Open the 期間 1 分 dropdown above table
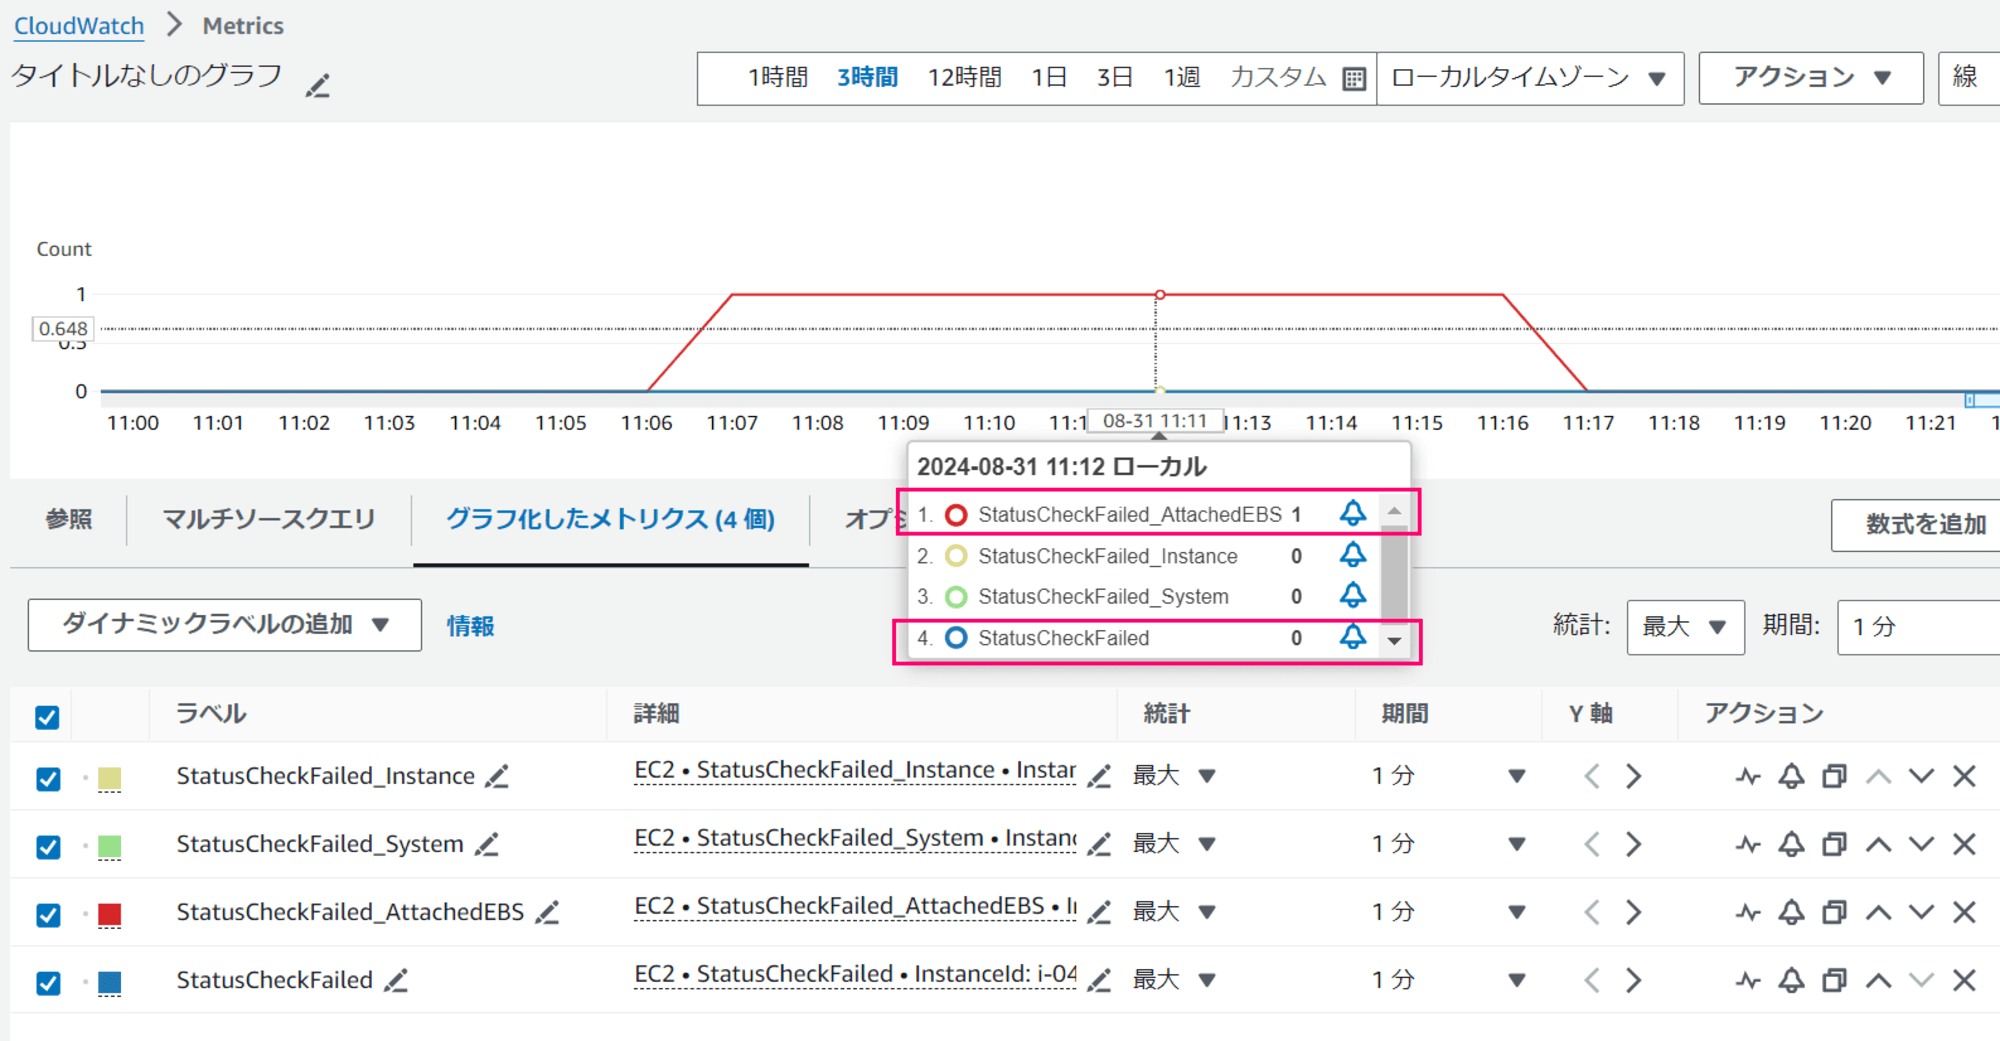 pyautogui.click(x=1918, y=627)
